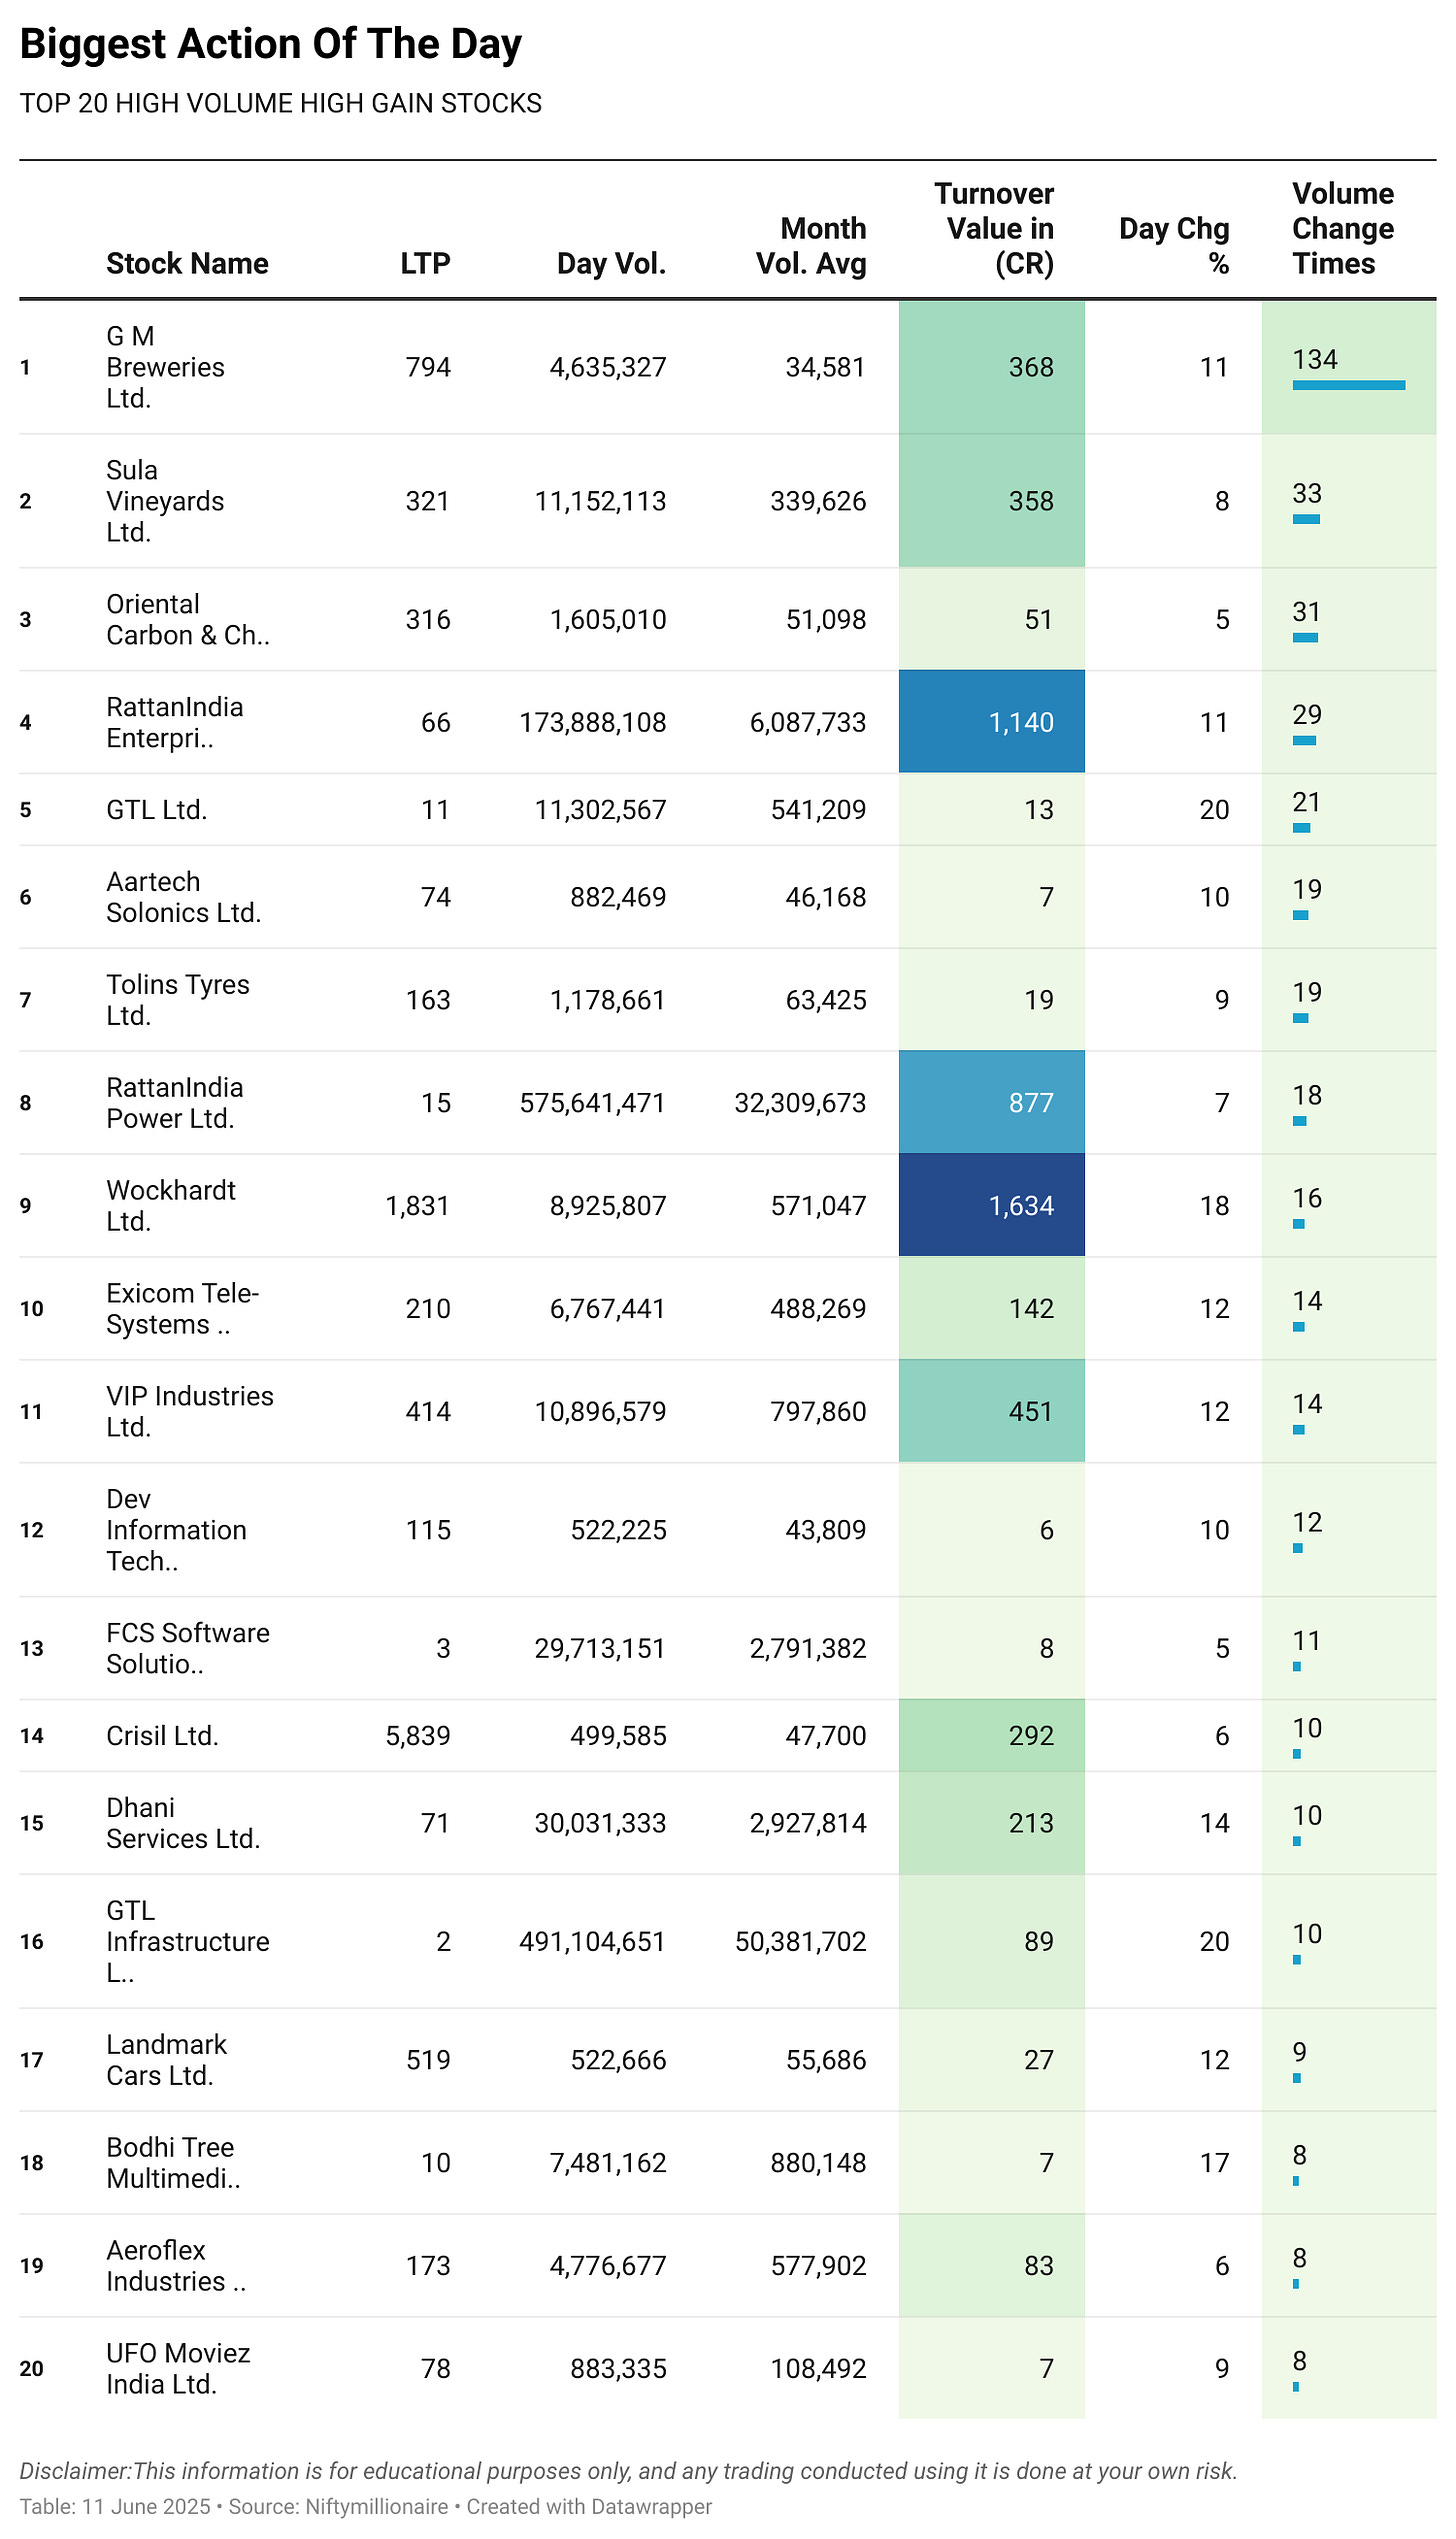Click the LTP value 5,839
This screenshot has height=2539, width=1456.
pyautogui.click(x=418, y=1736)
